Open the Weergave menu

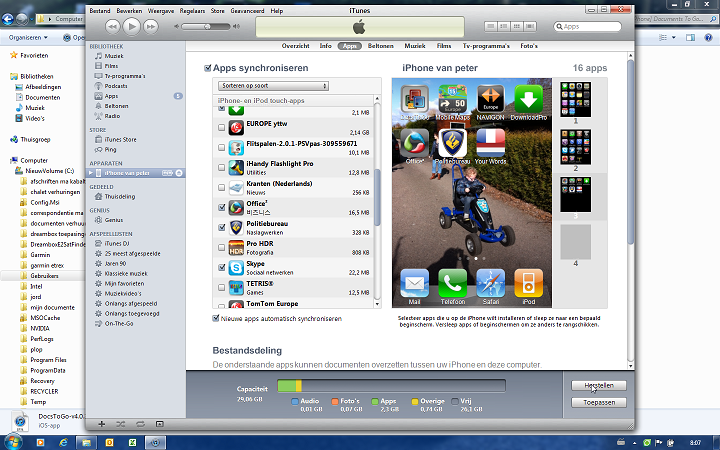[x=161, y=11]
